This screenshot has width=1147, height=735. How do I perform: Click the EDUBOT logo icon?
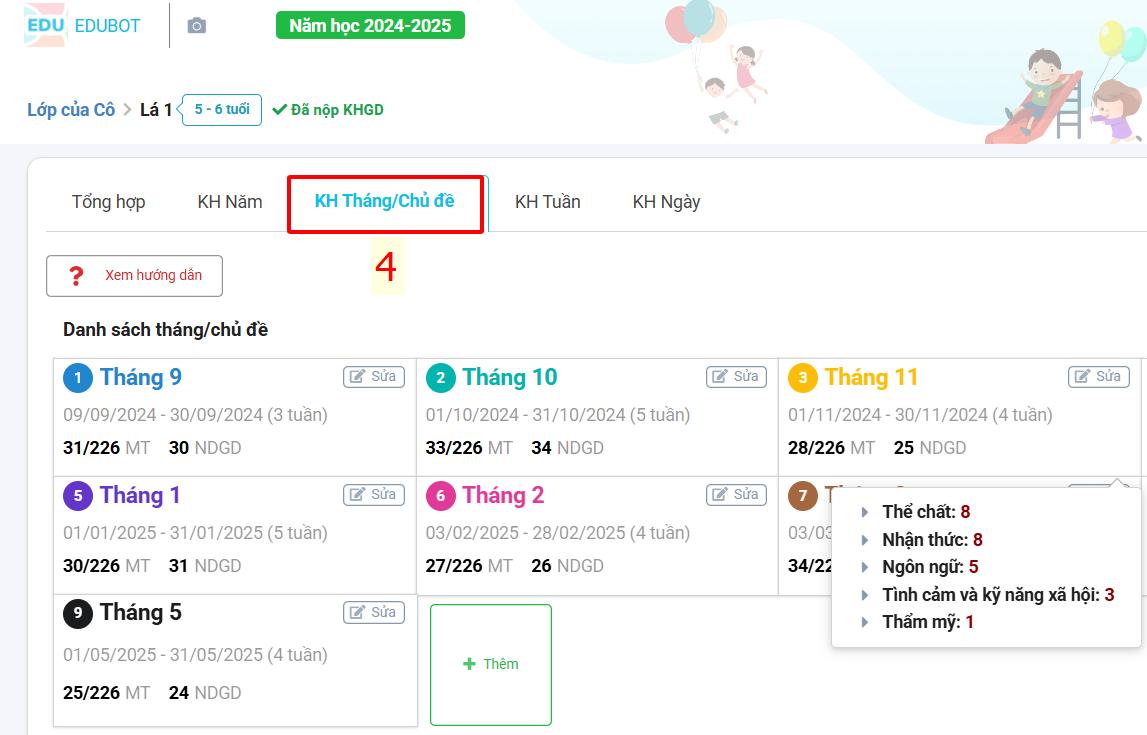pyautogui.click(x=45, y=25)
